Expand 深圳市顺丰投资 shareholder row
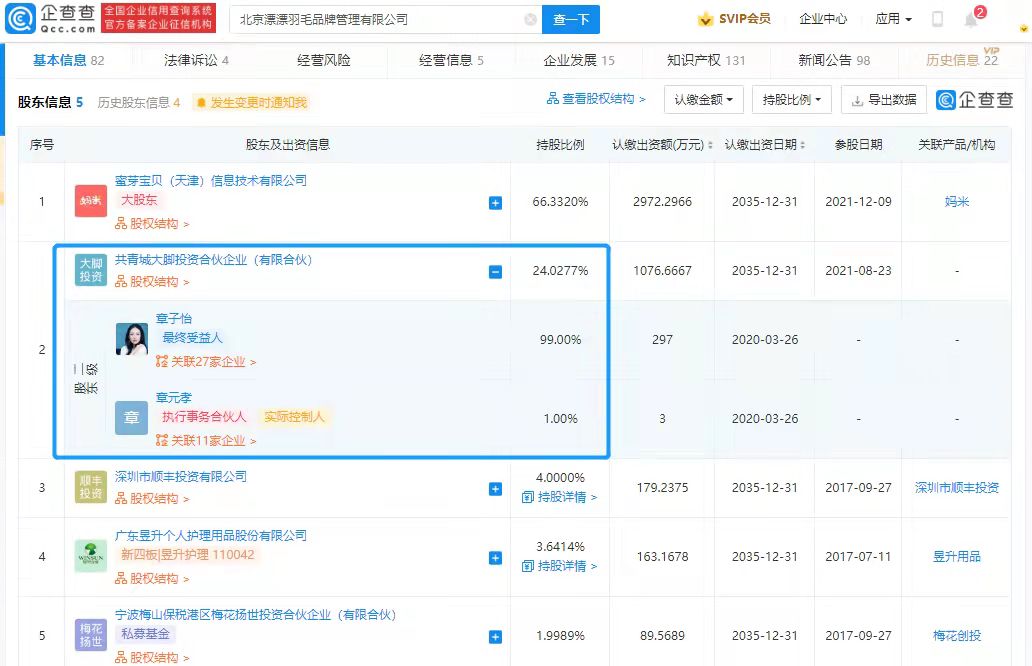The height and width of the screenshot is (666, 1032). (496, 489)
